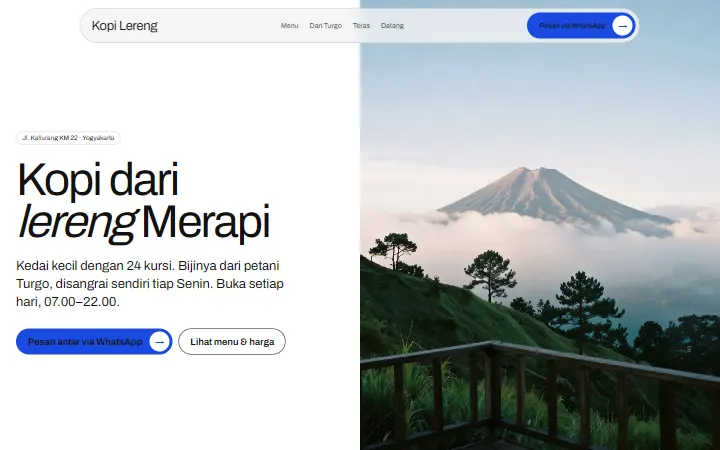Click Pesan via WhatsApp in the navbar

[x=581, y=26]
